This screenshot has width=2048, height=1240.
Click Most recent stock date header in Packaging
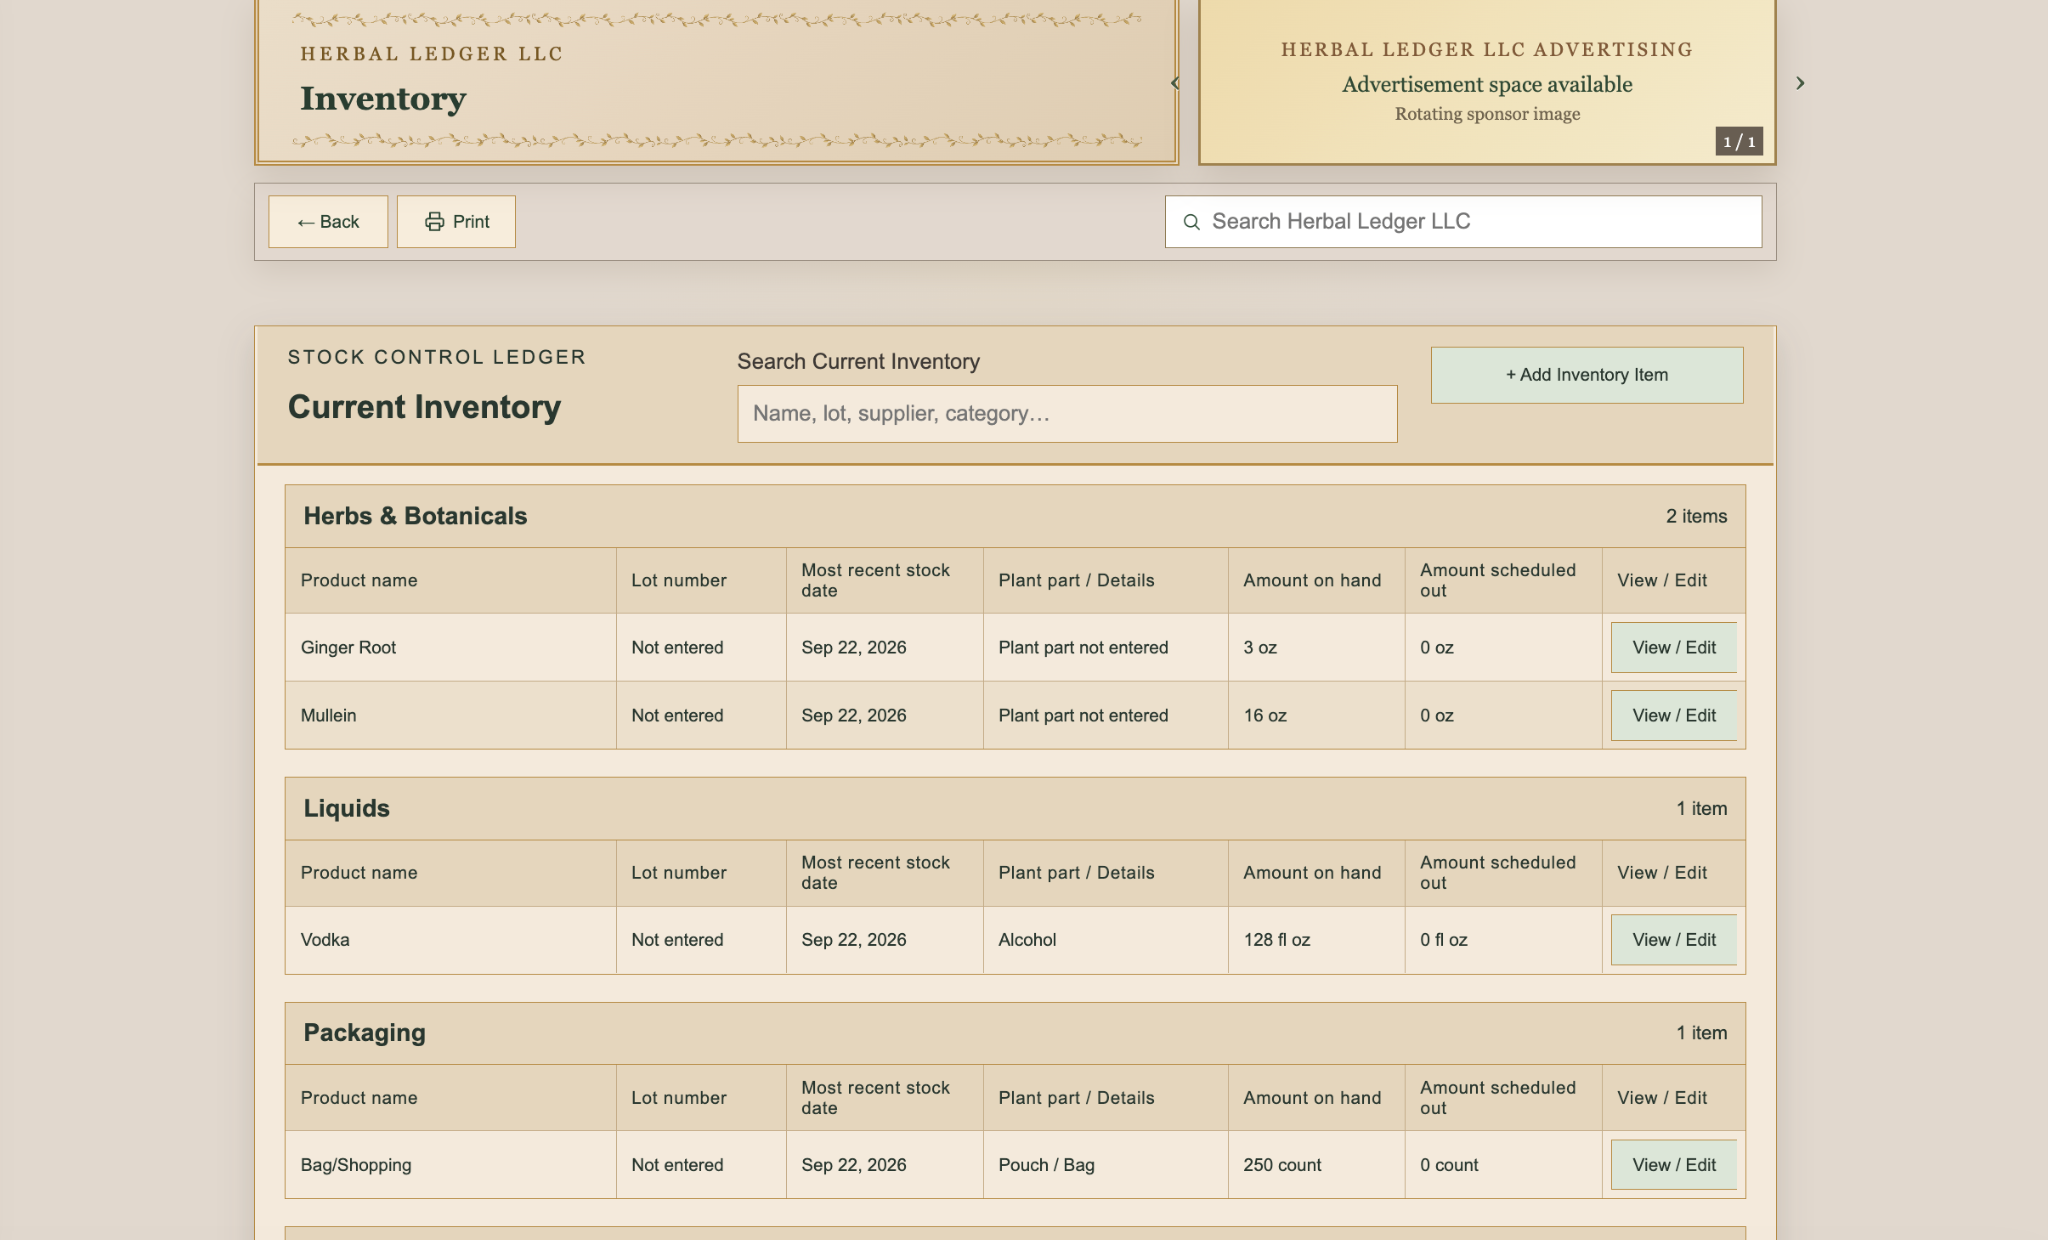click(x=875, y=1097)
